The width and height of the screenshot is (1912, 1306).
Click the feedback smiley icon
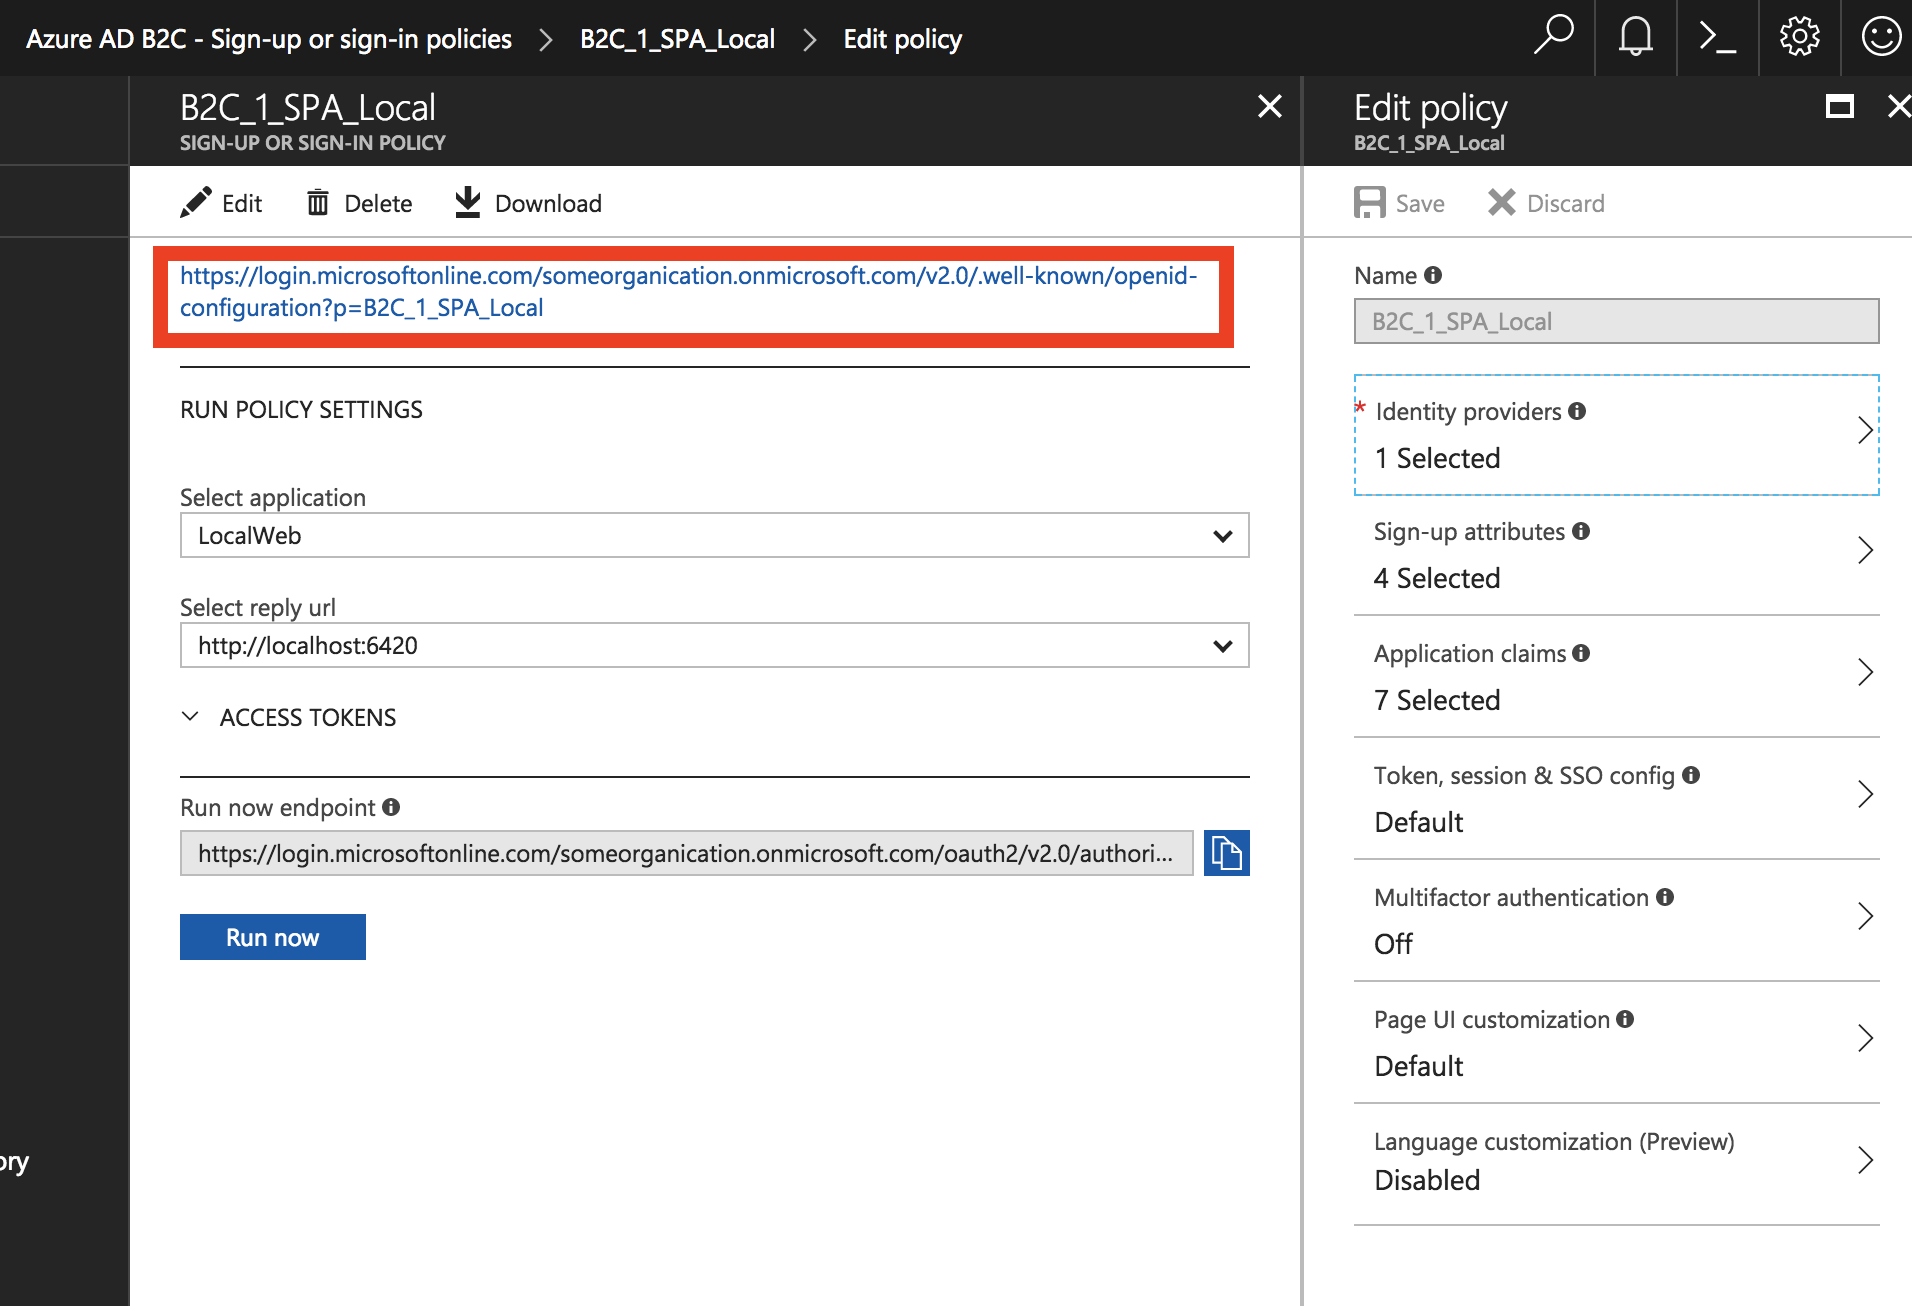(x=1880, y=37)
